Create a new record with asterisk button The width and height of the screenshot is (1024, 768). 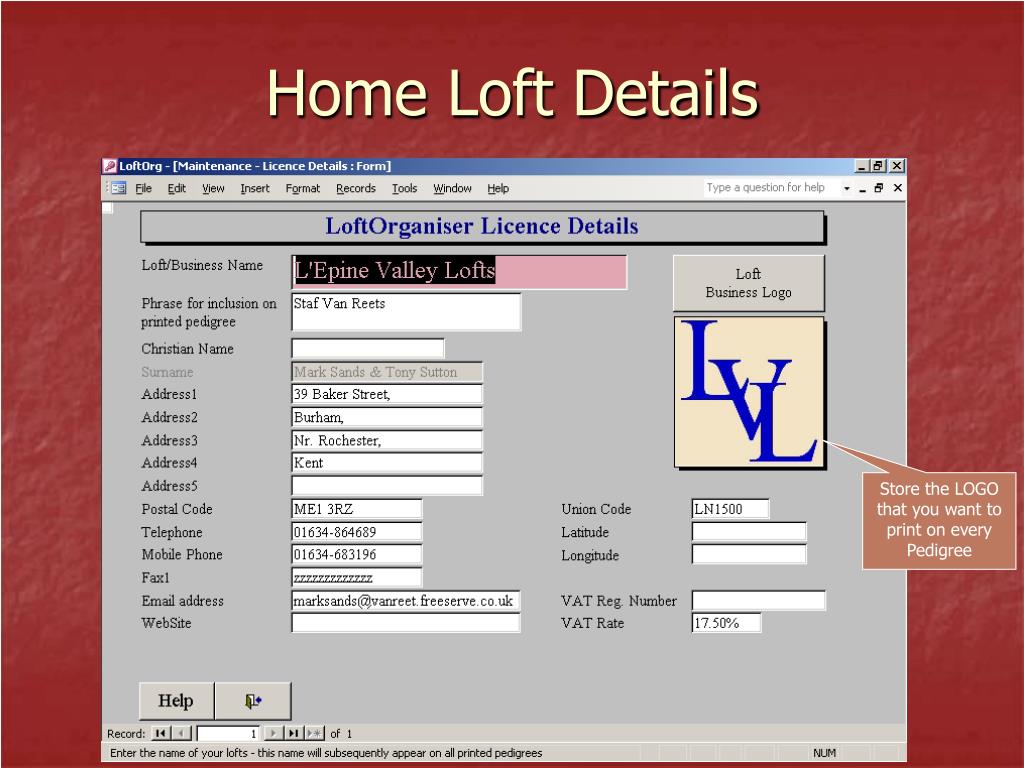point(314,733)
